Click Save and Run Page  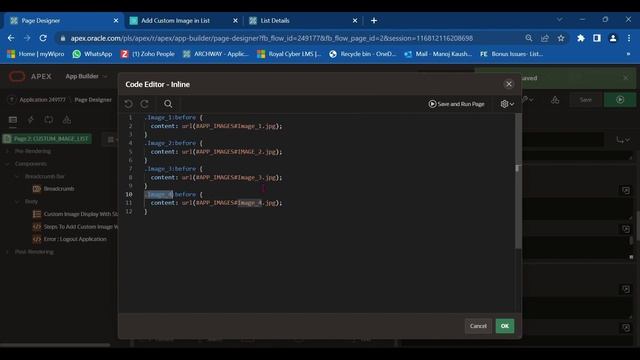coord(456,104)
